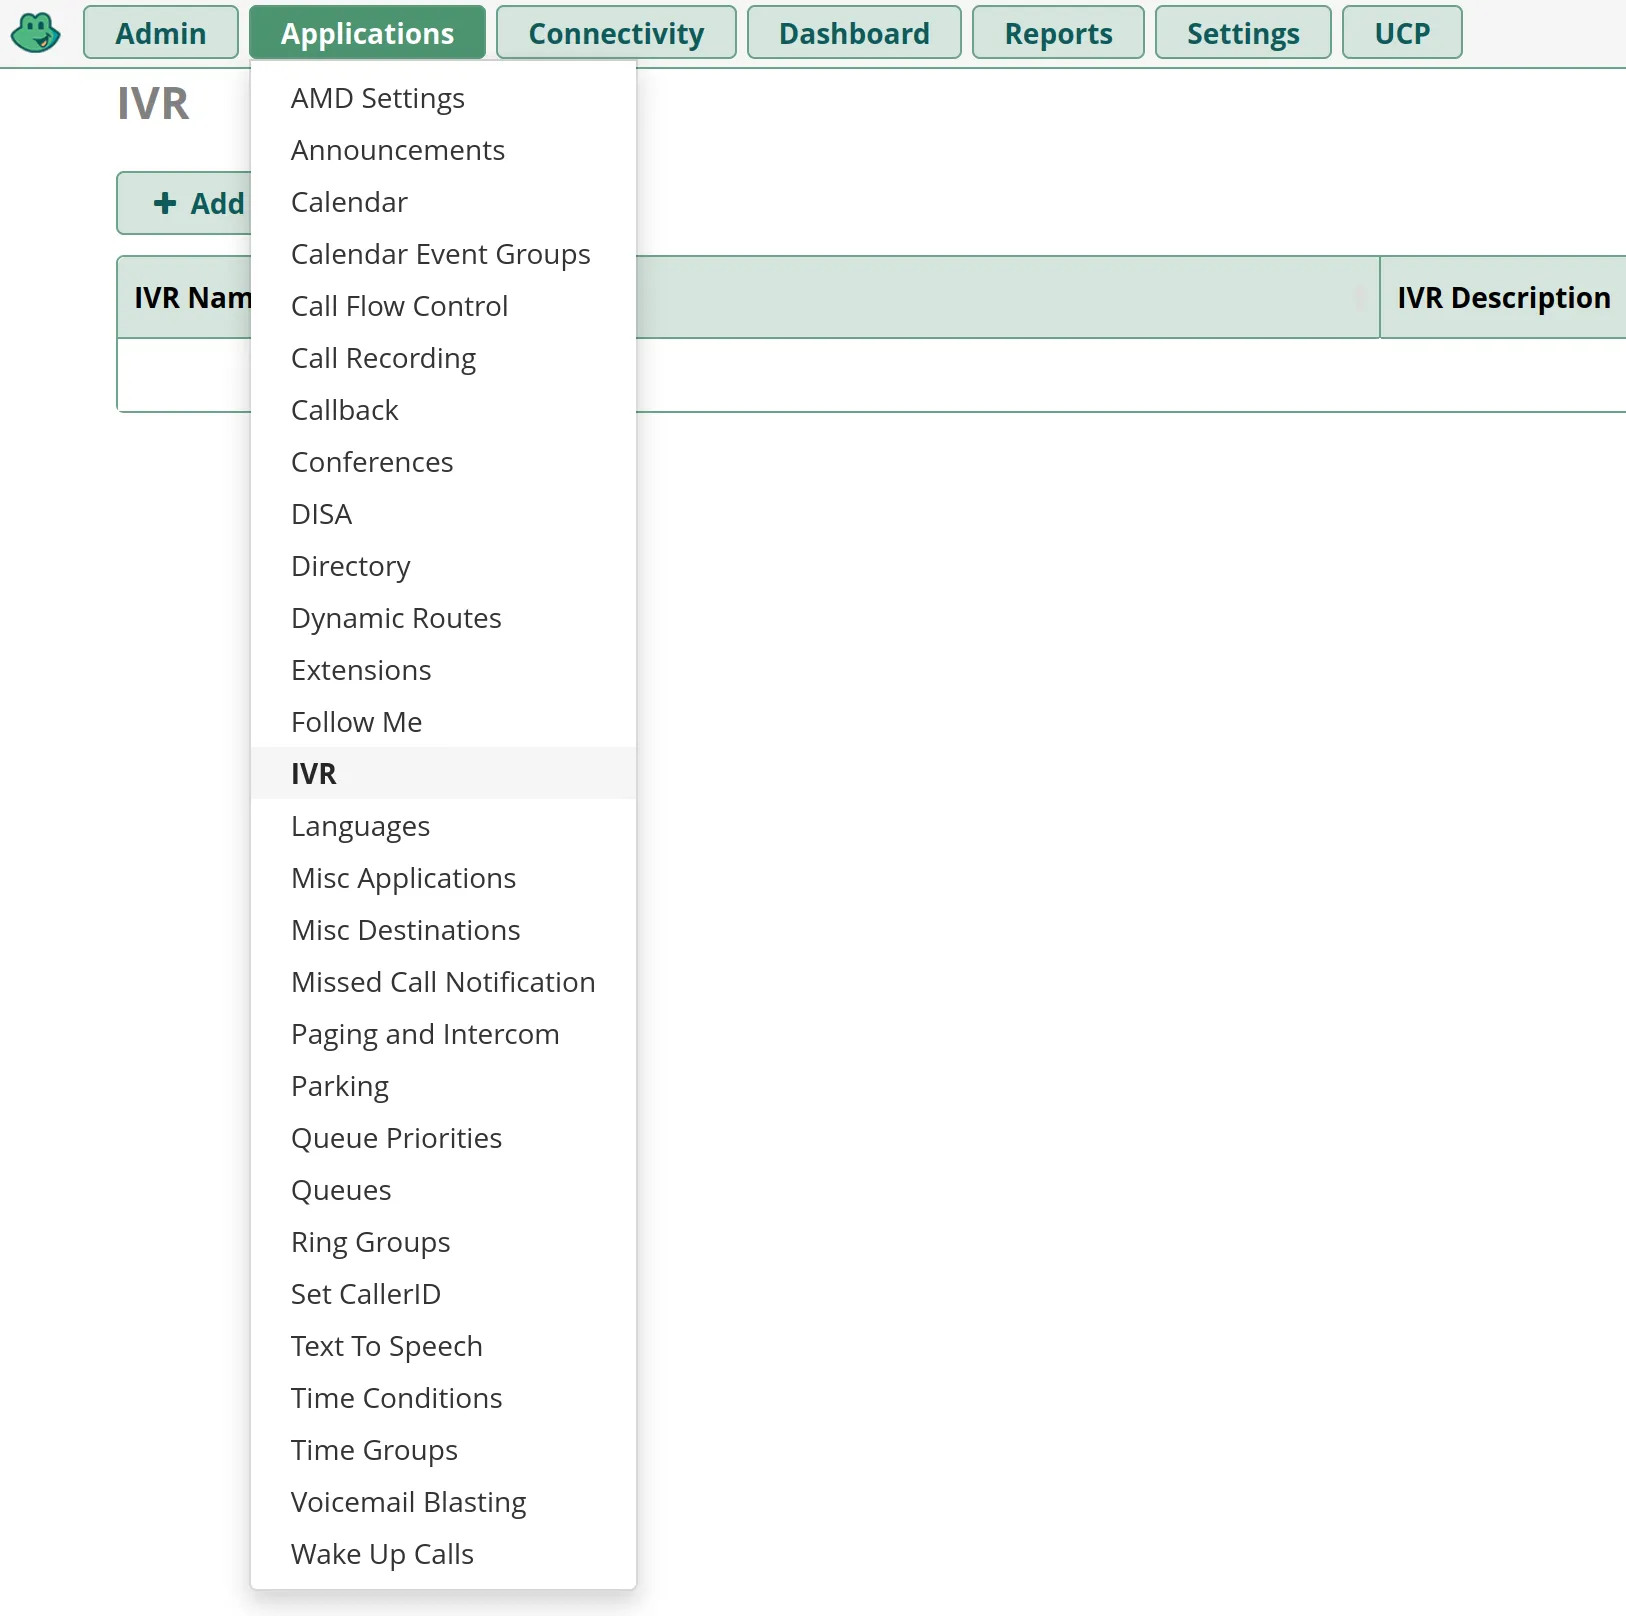The height and width of the screenshot is (1616, 1626).
Task: Navigate to Queues module
Action: click(x=341, y=1190)
